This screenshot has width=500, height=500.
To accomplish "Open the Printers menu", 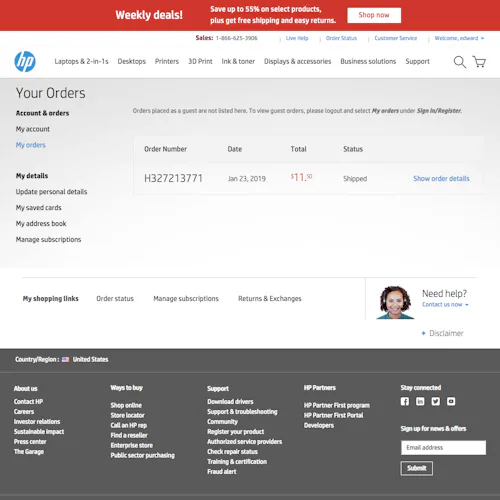I will coord(167,61).
